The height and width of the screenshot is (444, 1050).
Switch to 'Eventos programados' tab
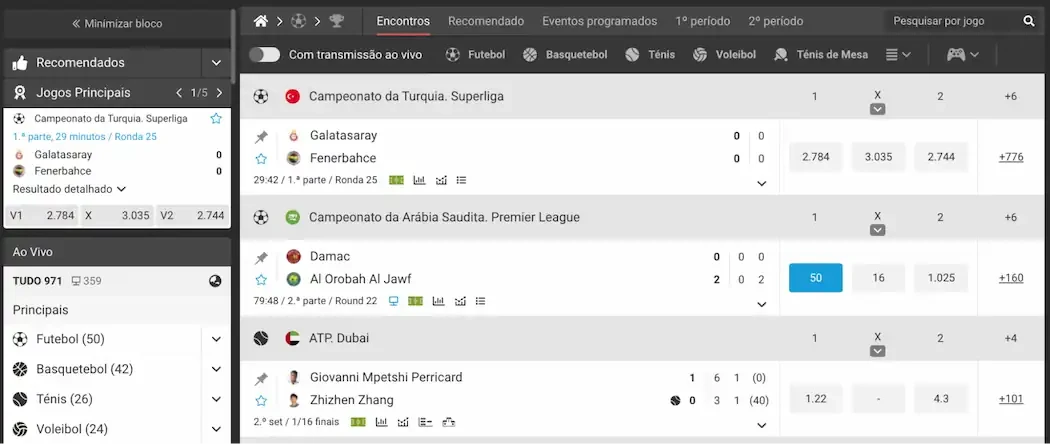(x=599, y=21)
